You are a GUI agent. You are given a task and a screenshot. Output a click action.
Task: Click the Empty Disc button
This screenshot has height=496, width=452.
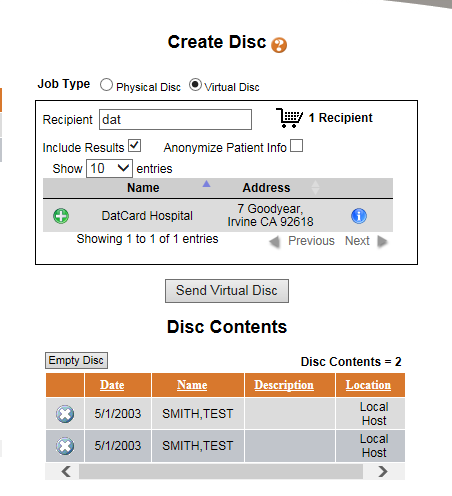click(x=76, y=360)
